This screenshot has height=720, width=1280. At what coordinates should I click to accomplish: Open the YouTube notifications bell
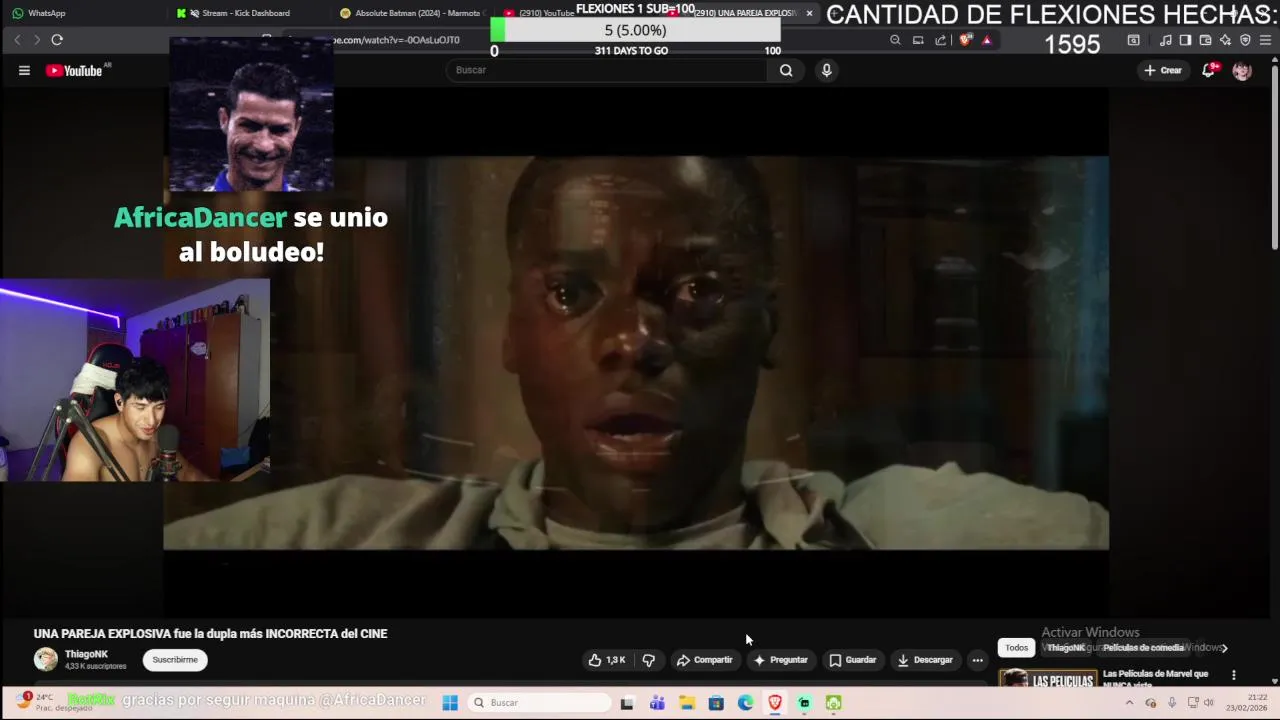[1208, 70]
